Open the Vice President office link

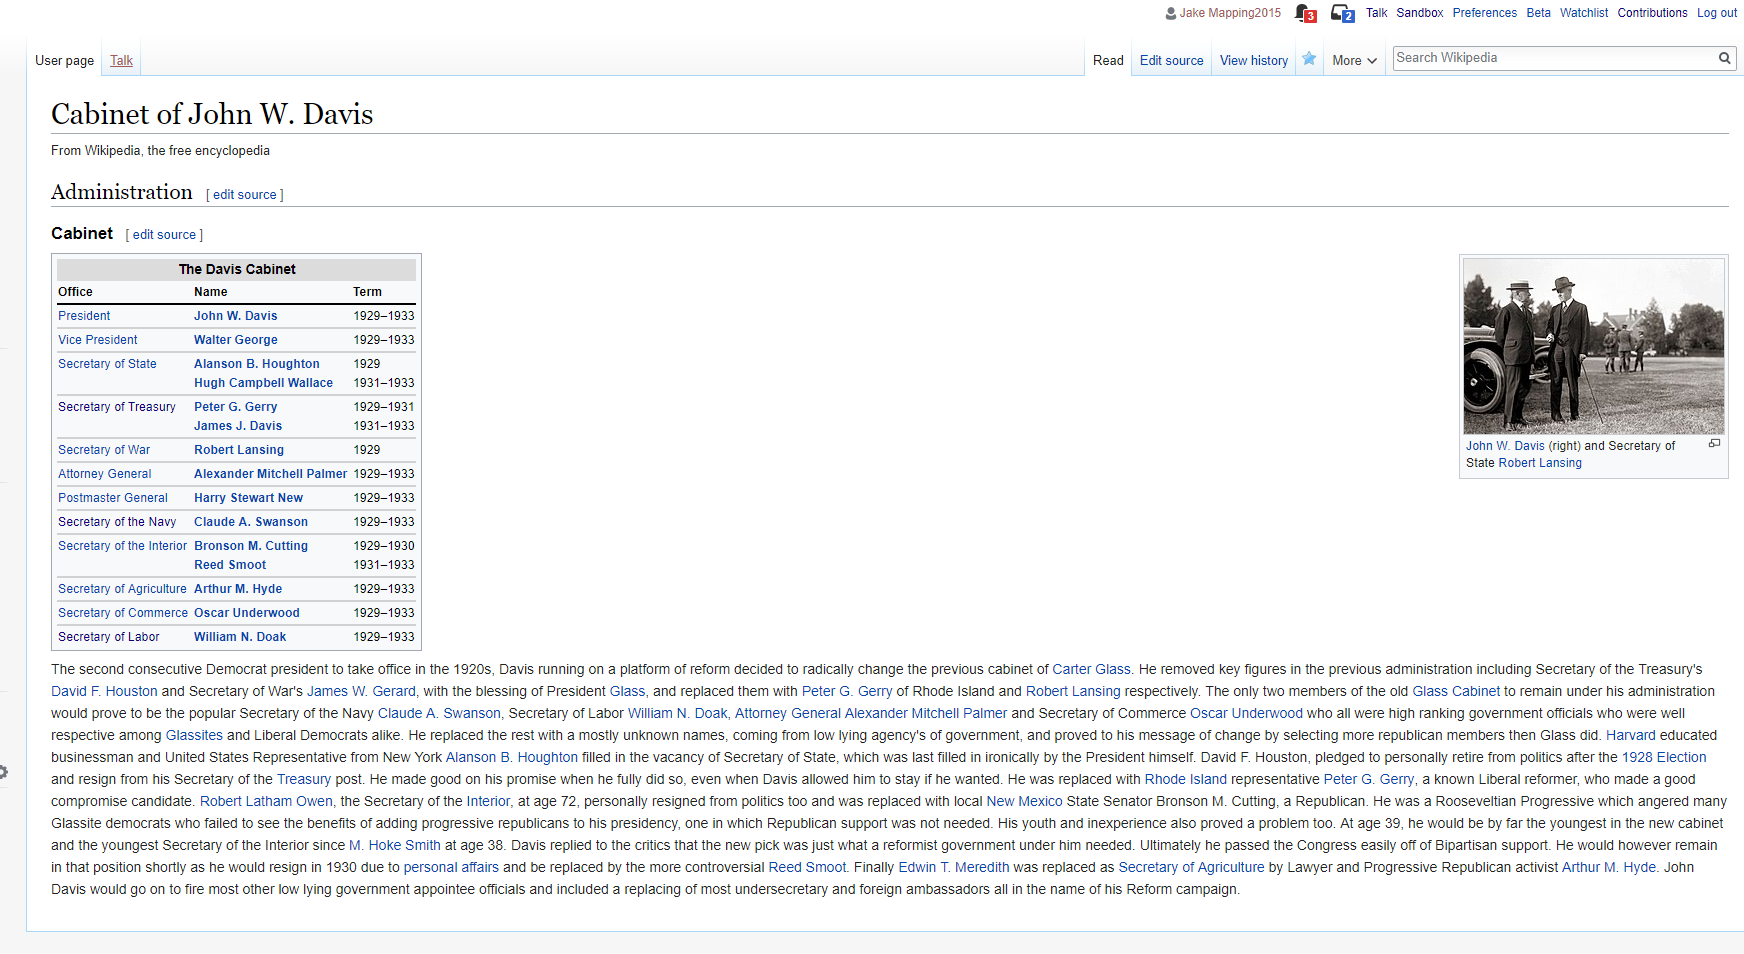click(98, 340)
